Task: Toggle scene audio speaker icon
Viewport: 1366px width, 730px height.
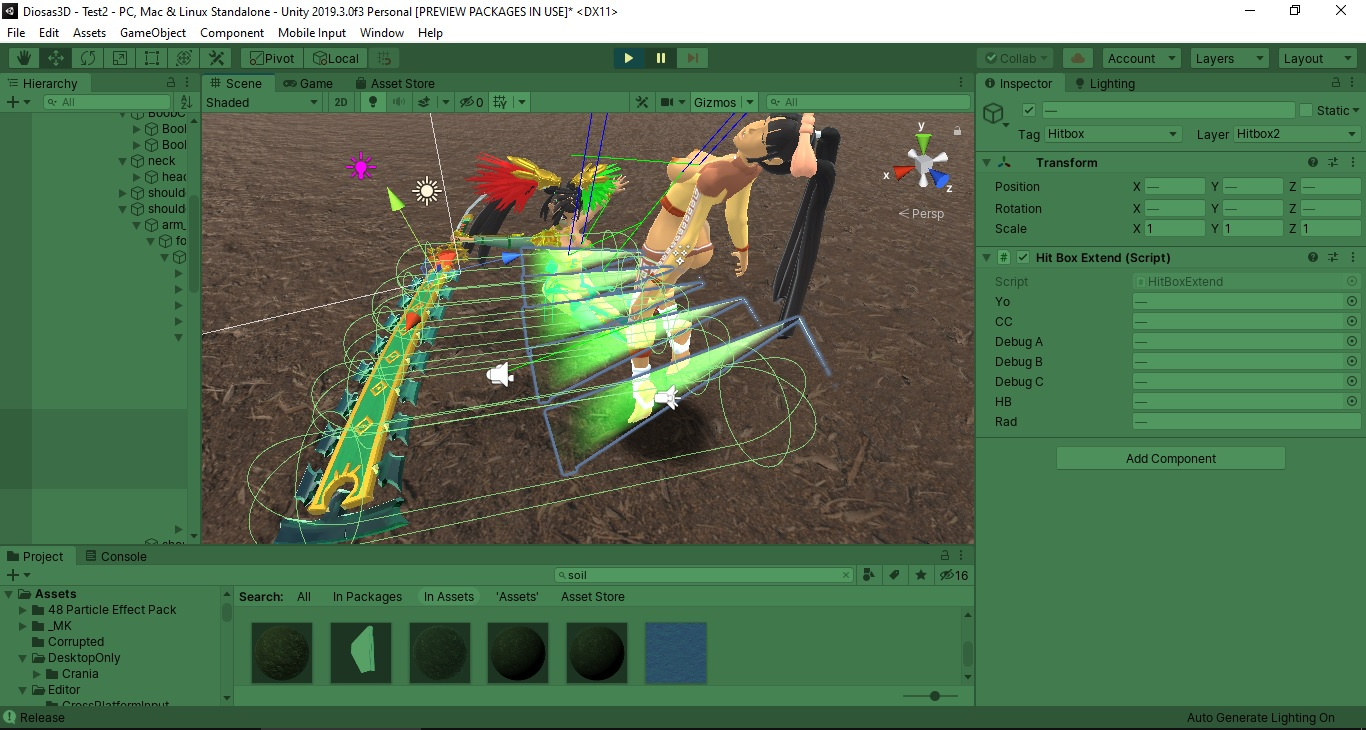Action: [399, 102]
